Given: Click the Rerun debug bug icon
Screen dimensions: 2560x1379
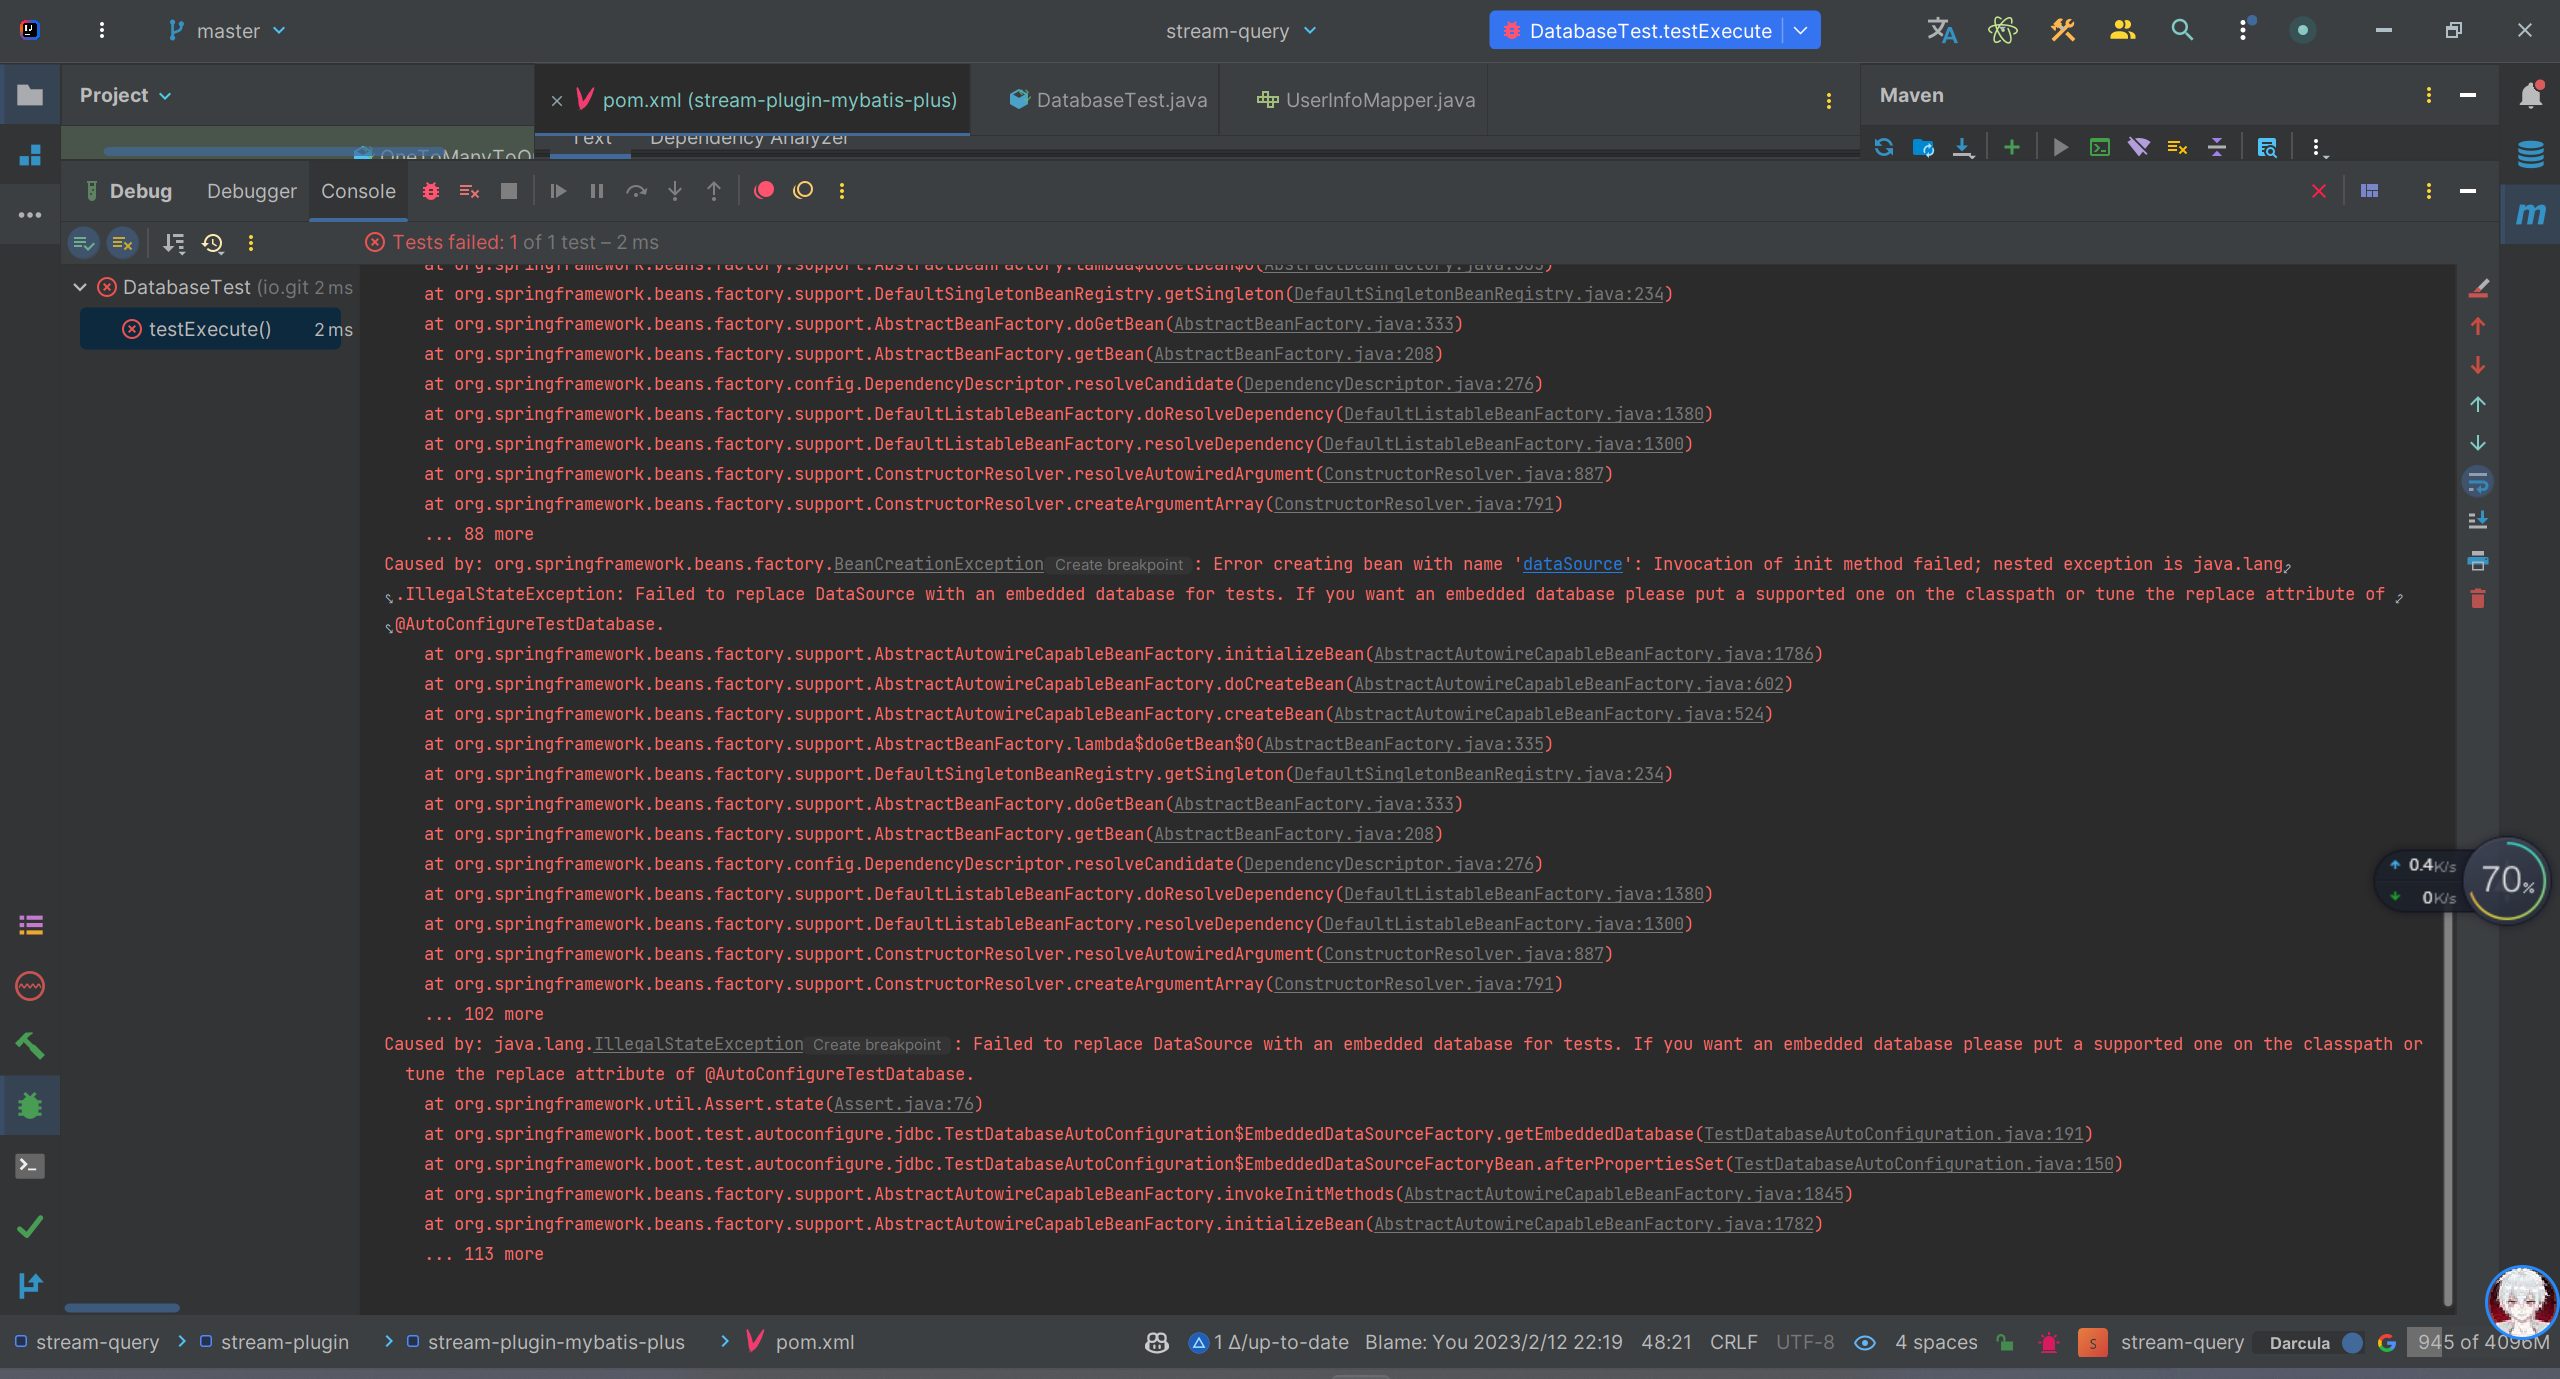Looking at the screenshot, I should pyautogui.click(x=431, y=191).
